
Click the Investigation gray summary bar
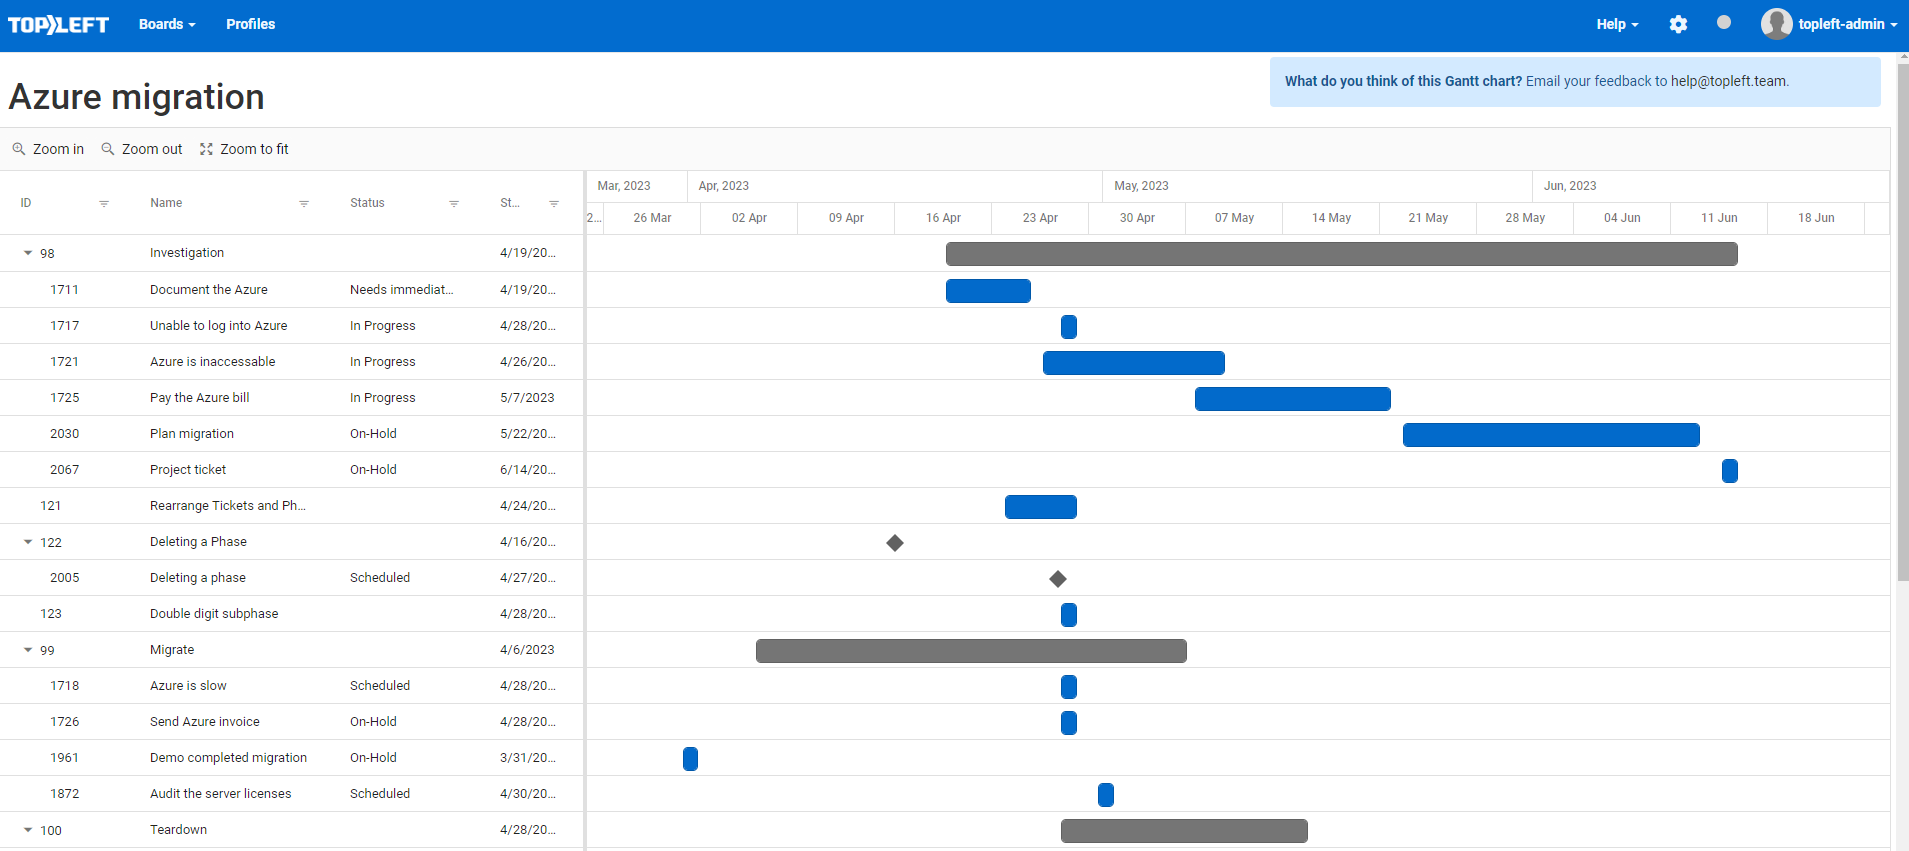pyautogui.click(x=1341, y=254)
